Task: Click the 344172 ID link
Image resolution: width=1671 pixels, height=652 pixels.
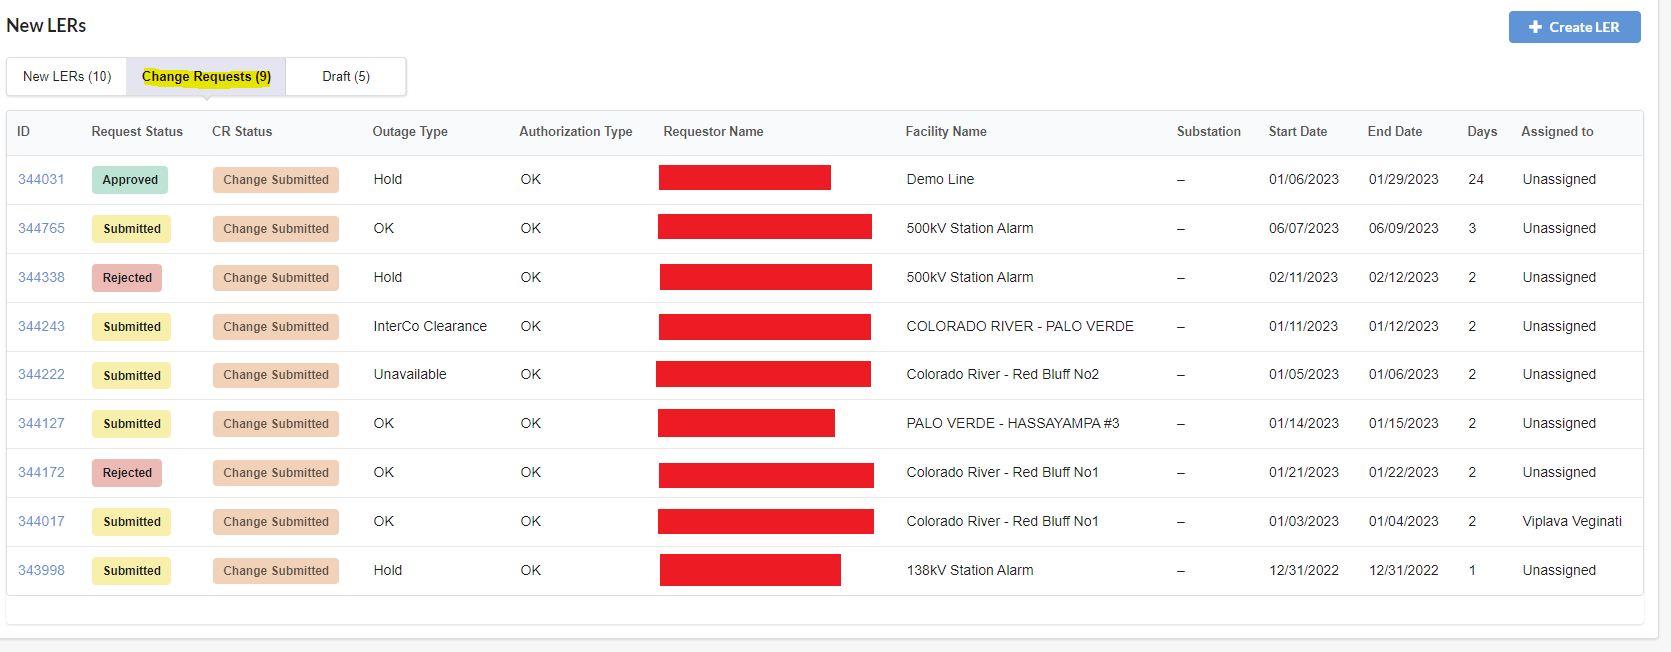Action: pyautogui.click(x=41, y=473)
